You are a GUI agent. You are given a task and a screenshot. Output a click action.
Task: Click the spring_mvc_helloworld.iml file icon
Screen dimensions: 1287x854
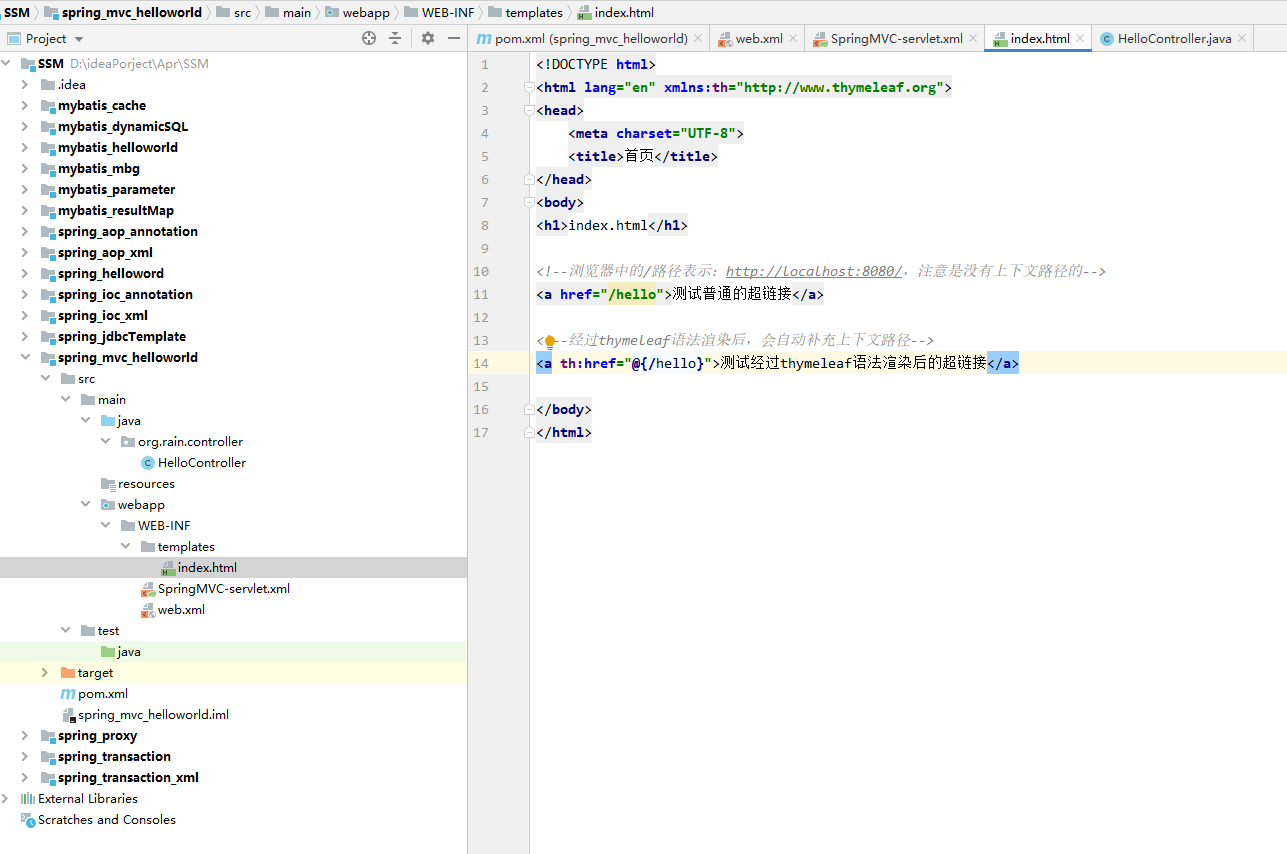click(x=68, y=715)
